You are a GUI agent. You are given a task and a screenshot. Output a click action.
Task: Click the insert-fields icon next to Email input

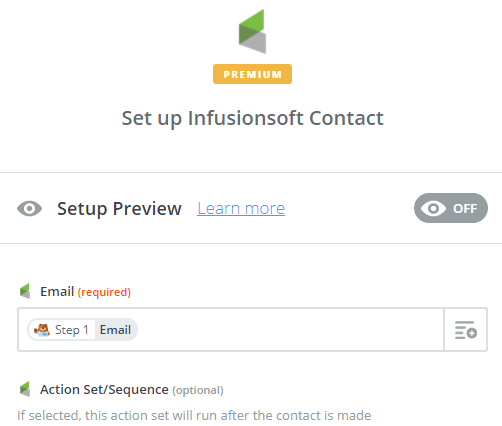[466, 330]
